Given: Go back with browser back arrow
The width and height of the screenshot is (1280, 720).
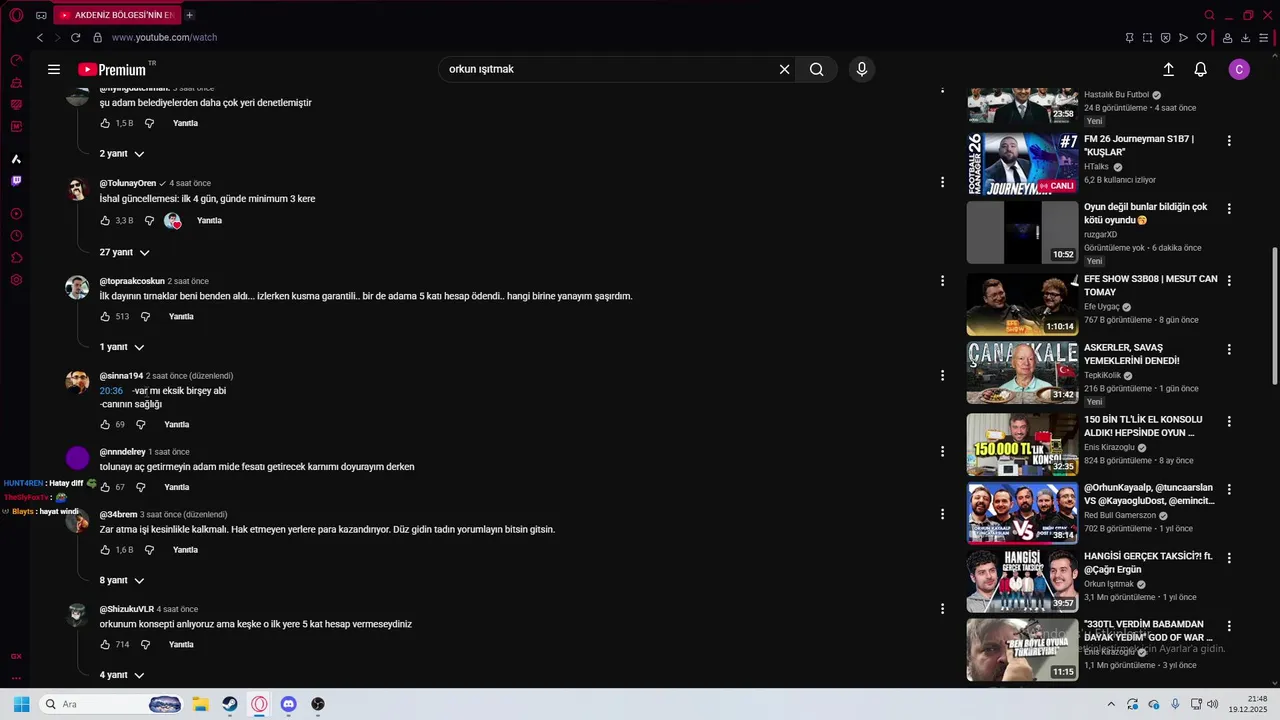Looking at the screenshot, I should pos(40,37).
